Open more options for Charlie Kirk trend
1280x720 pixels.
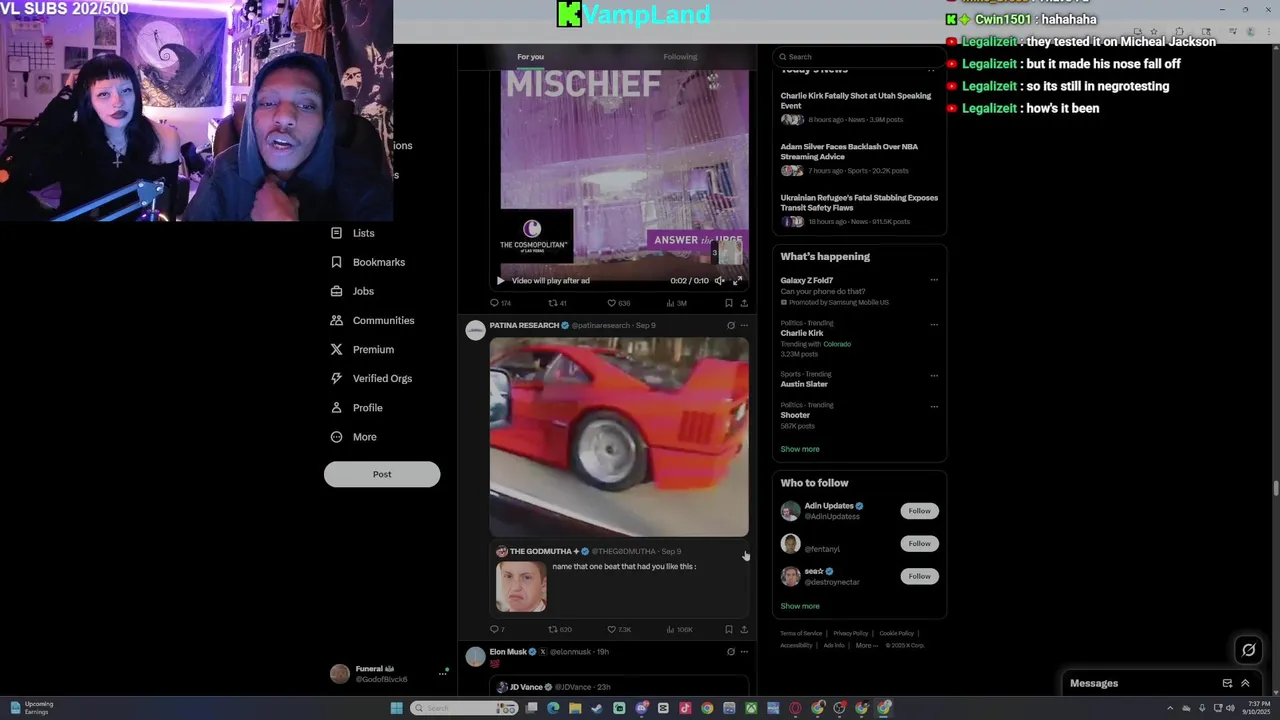(934, 324)
